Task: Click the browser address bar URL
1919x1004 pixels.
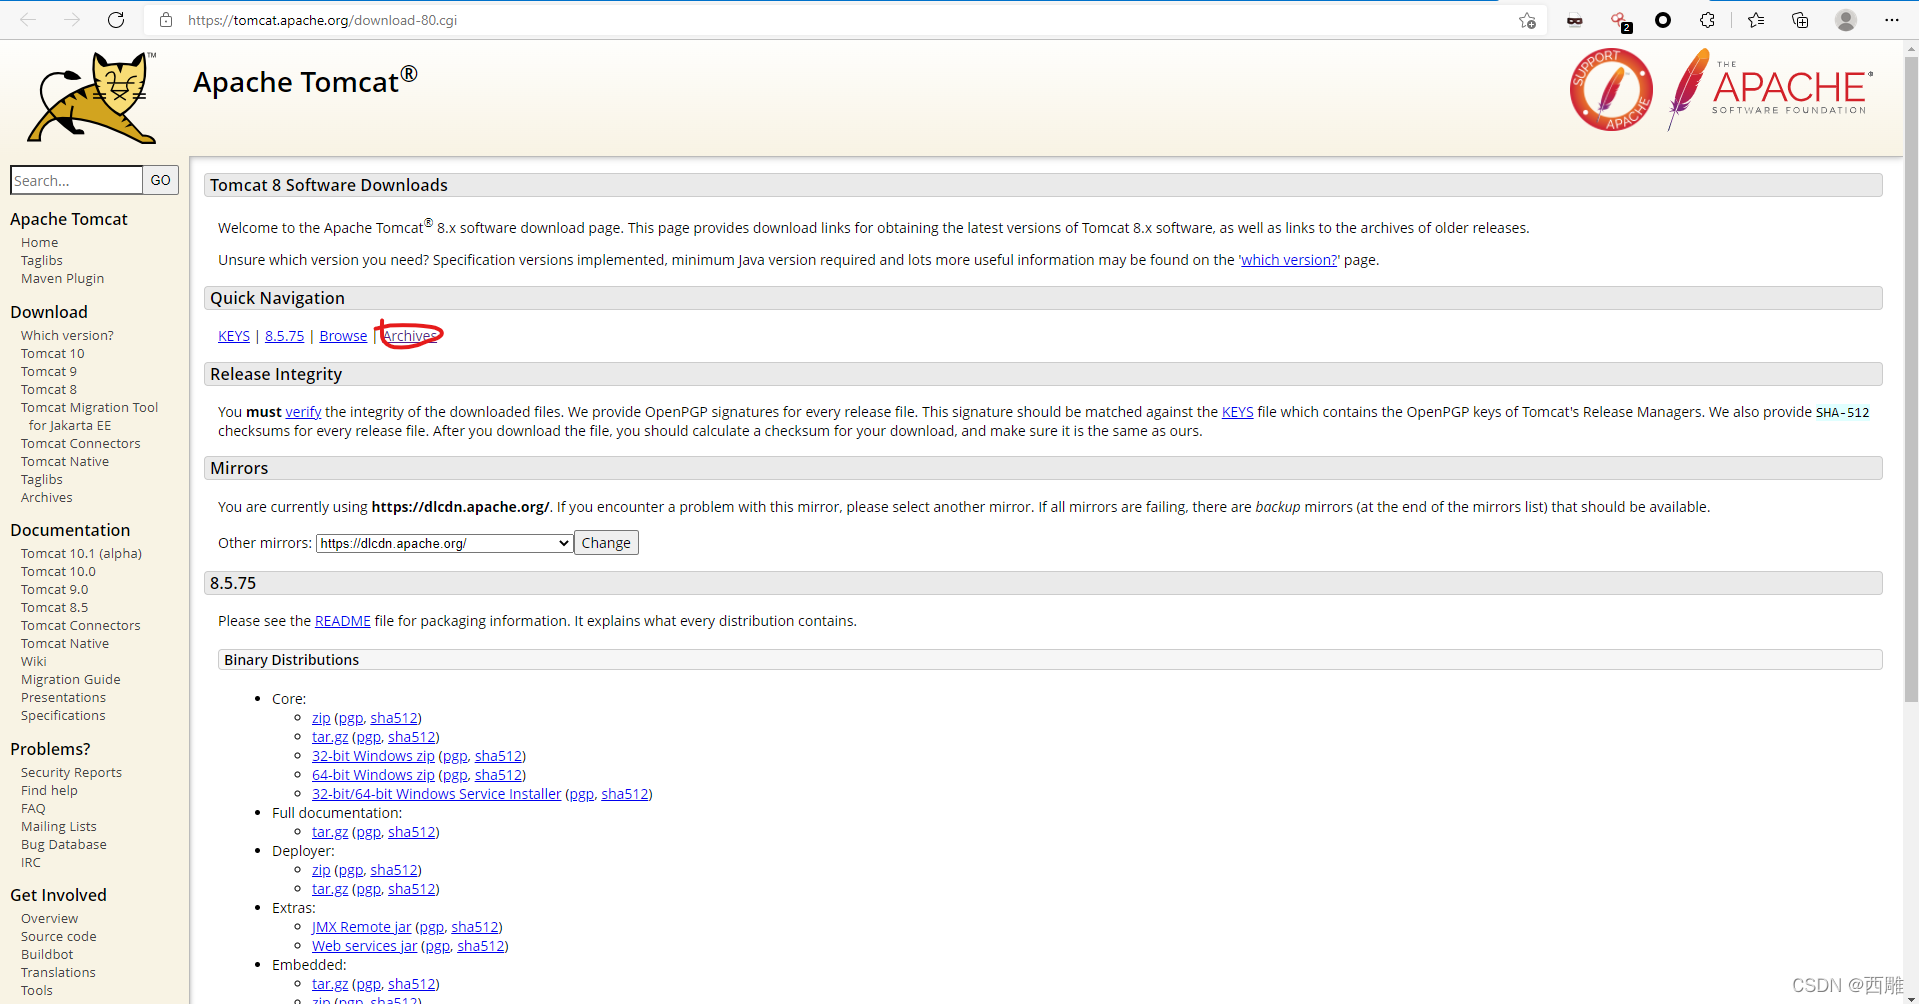Action: click(322, 20)
